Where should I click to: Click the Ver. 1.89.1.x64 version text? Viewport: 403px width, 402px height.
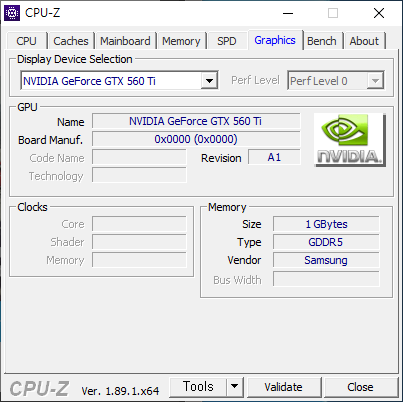120,391
